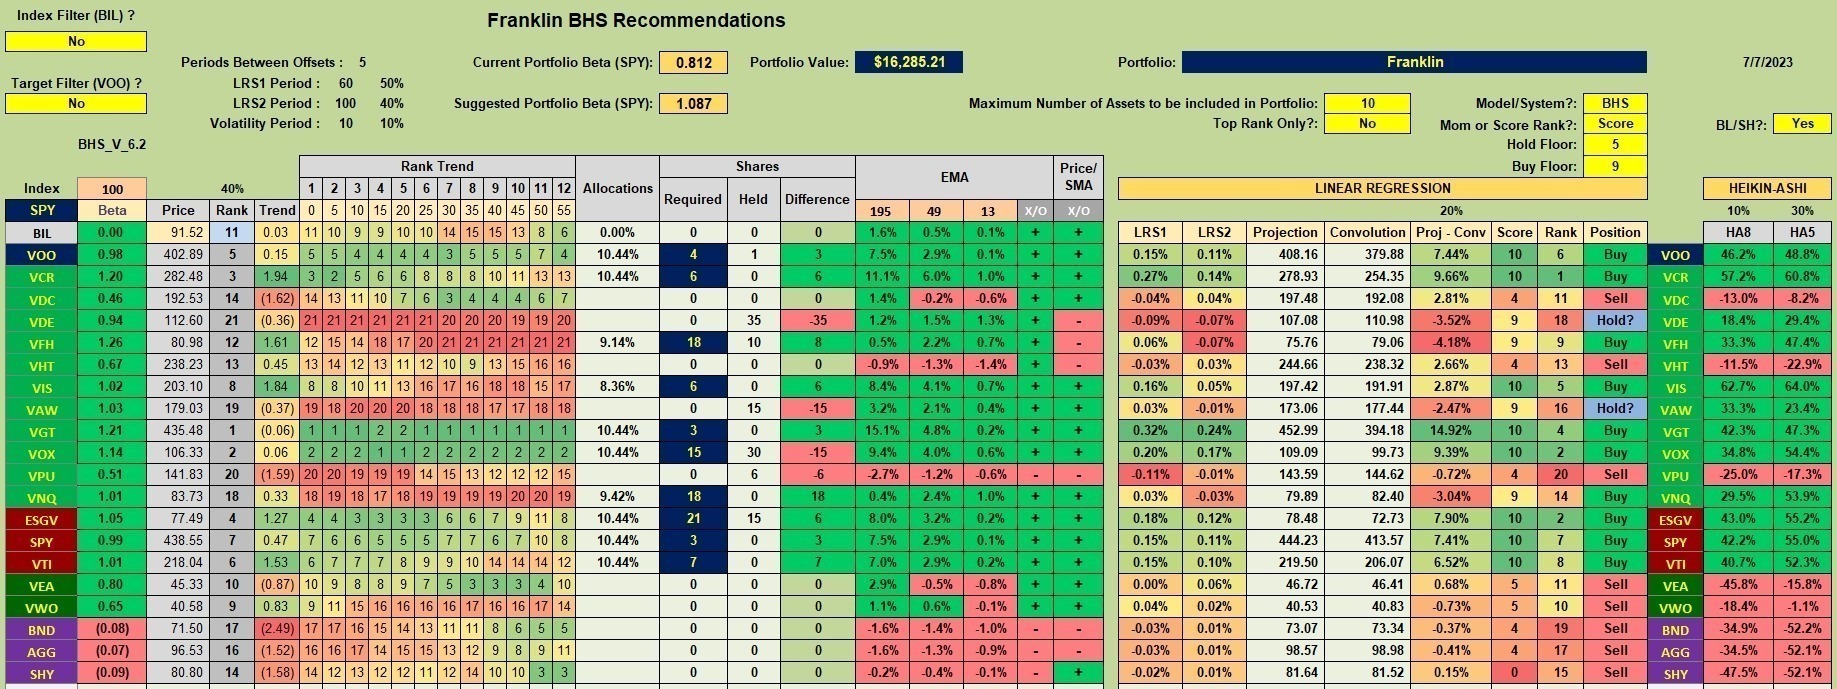Select the VIS HA8 value 62.7%

[1738, 387]
